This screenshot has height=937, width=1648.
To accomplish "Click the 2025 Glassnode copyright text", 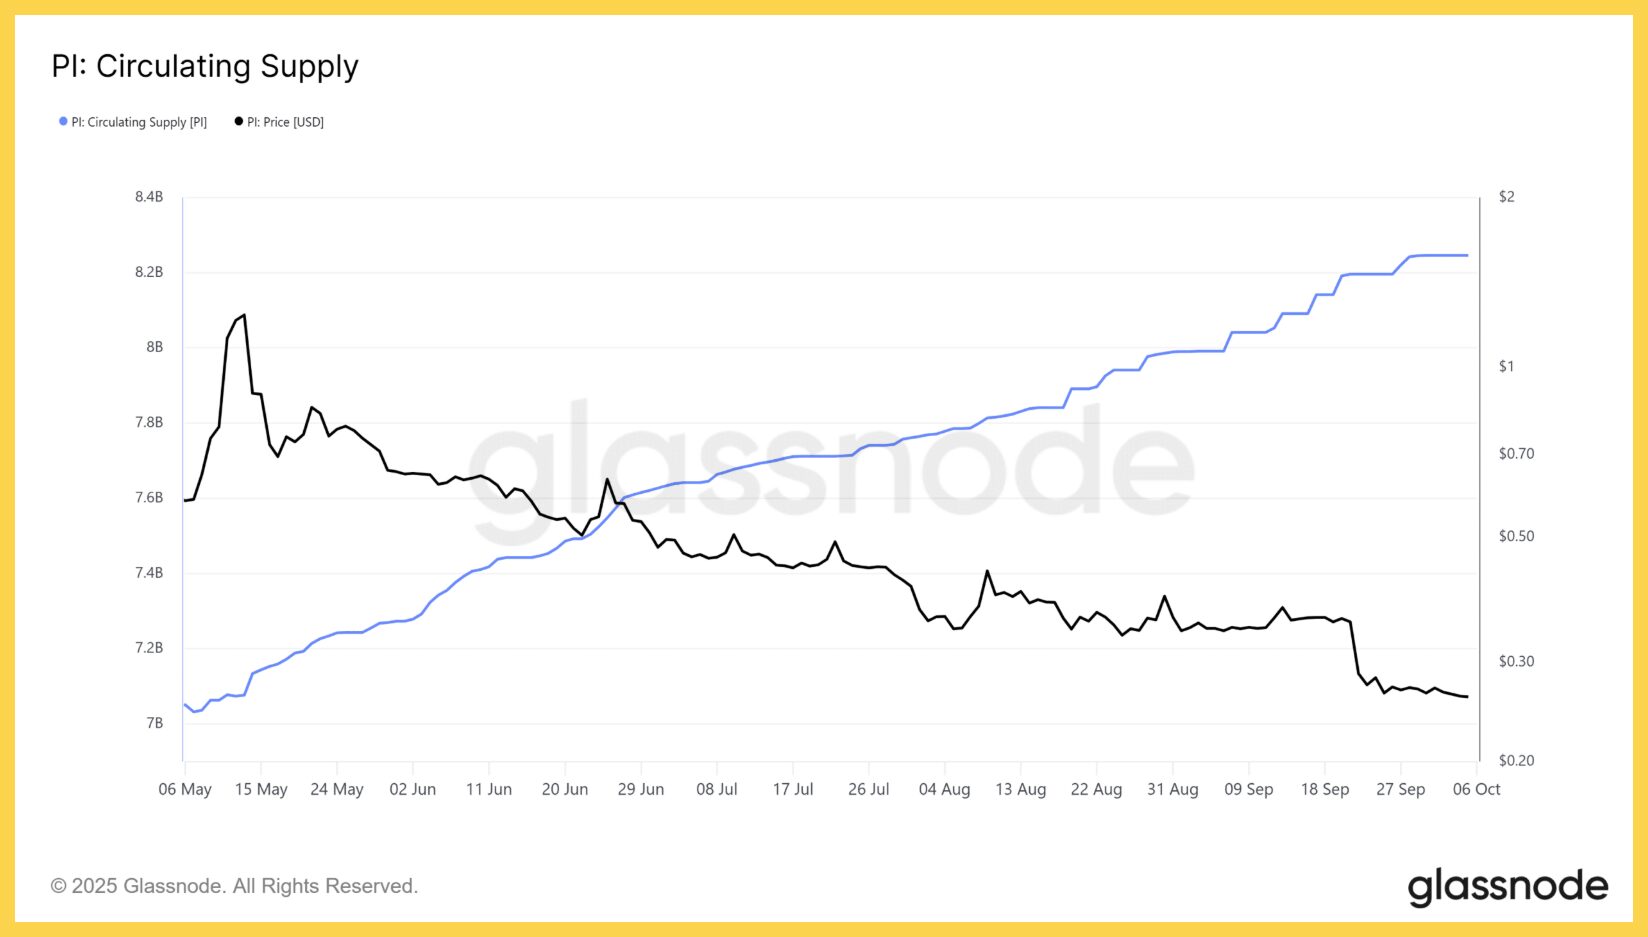I will [234, 886].
